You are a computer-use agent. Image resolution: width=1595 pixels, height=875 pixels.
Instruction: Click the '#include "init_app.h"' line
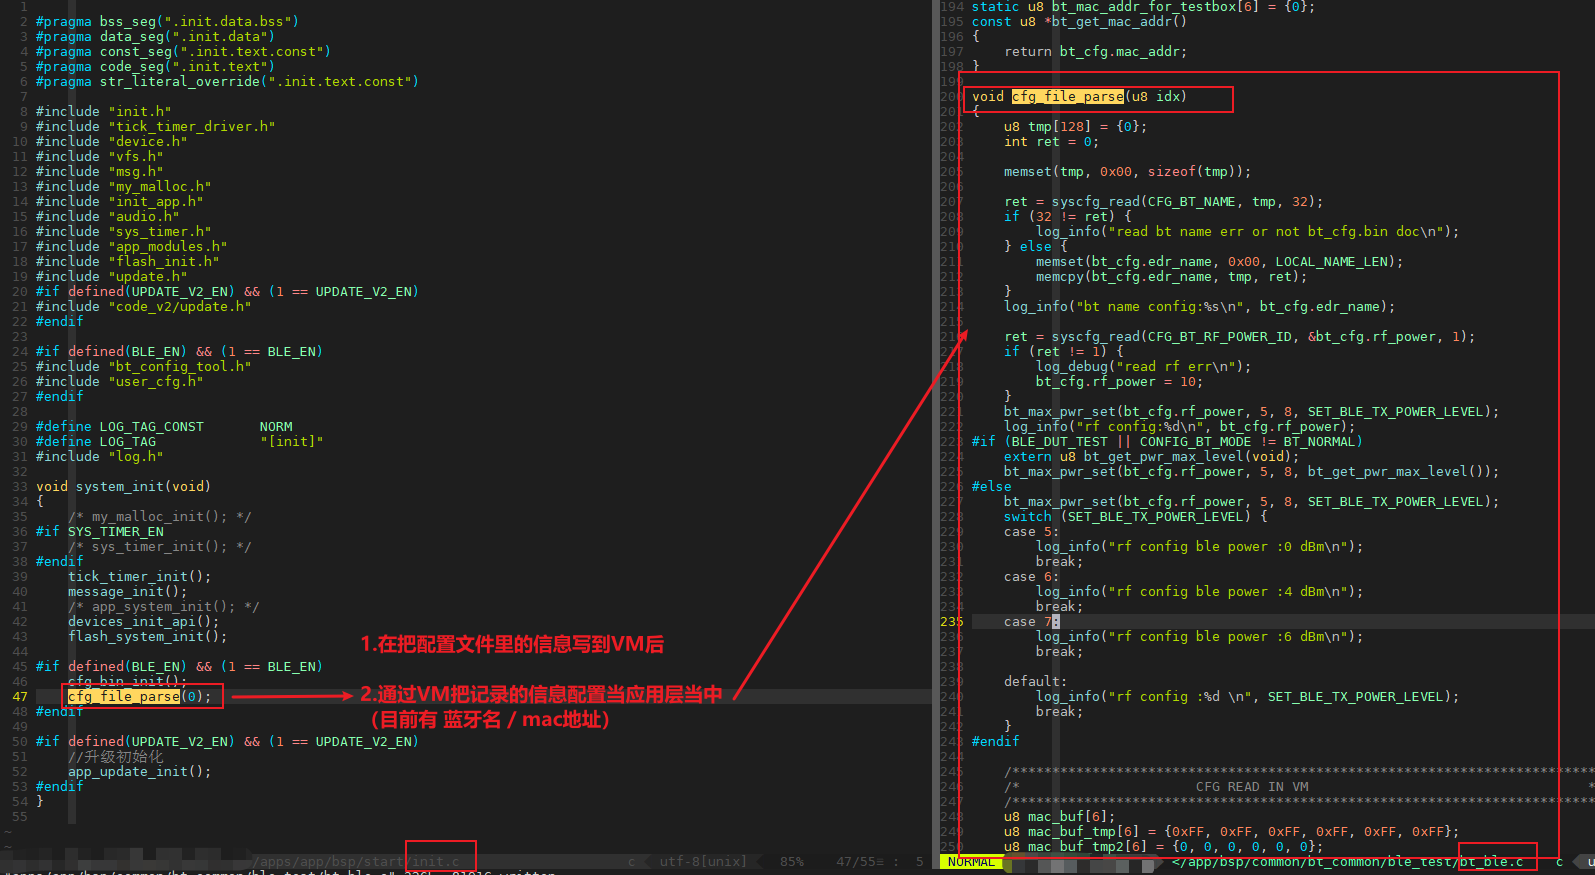(119, 201)
